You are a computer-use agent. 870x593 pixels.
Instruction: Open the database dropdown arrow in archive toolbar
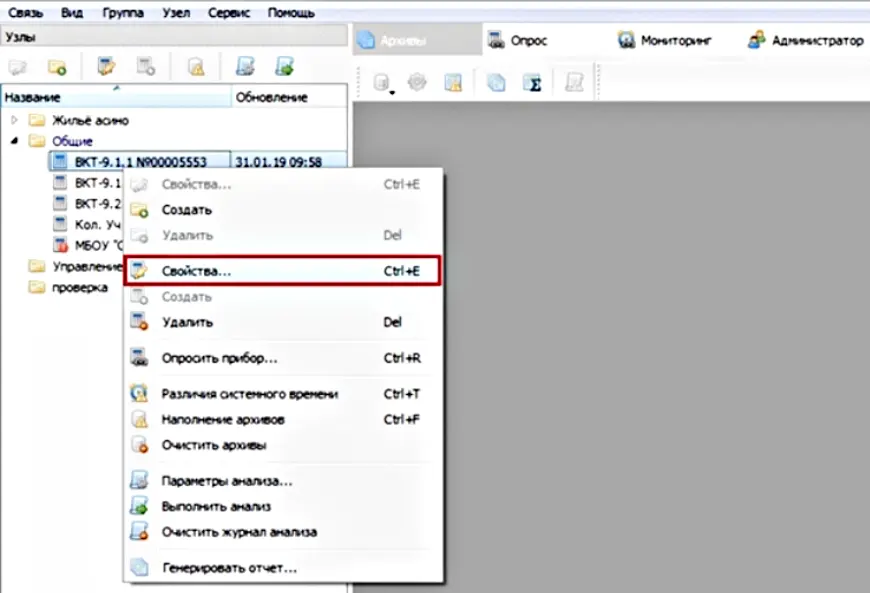(x=392, y=93)
